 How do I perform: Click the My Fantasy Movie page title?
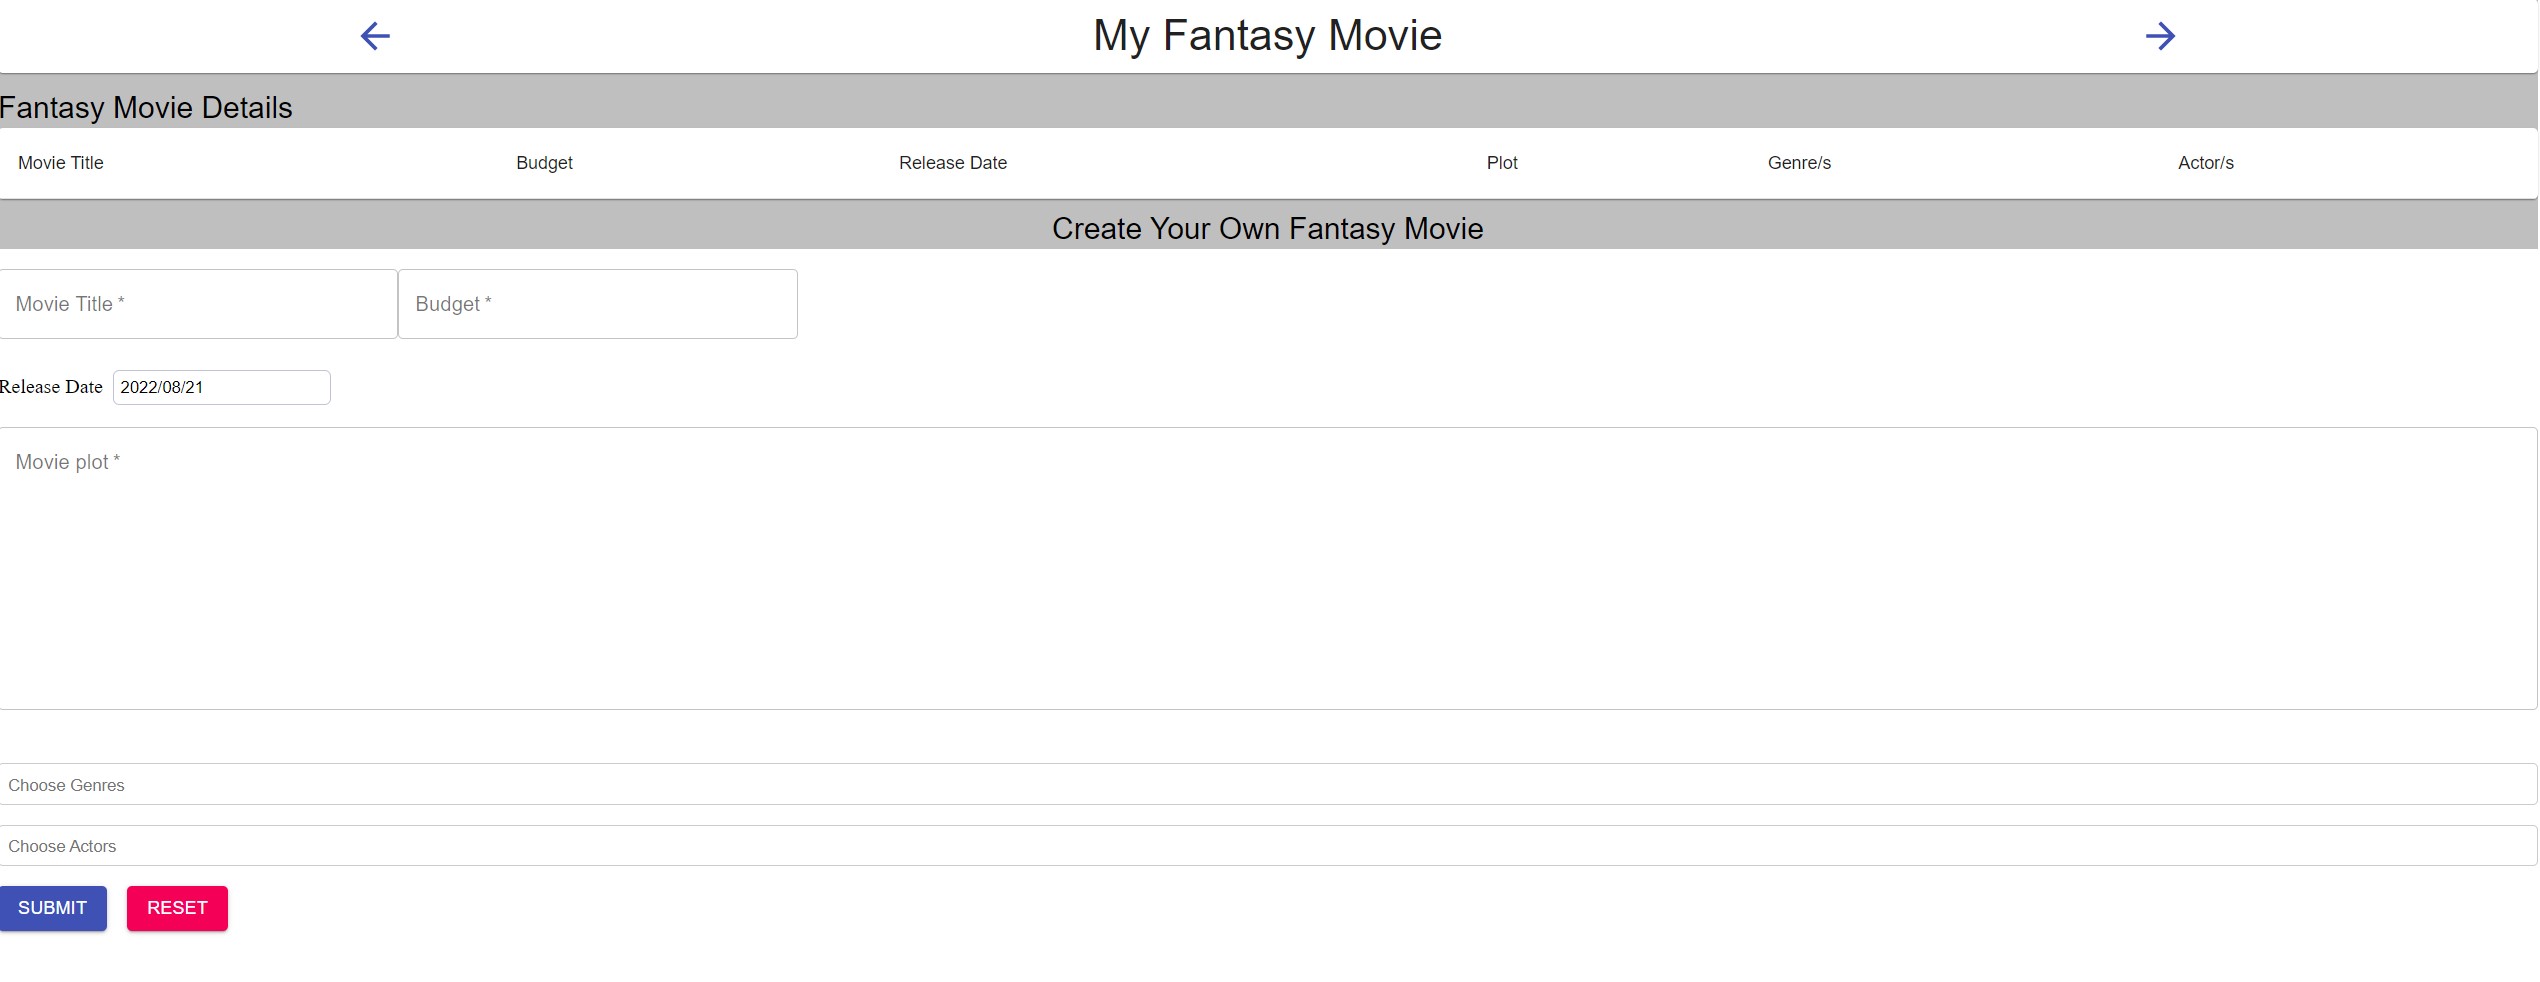pos(1266,35)
